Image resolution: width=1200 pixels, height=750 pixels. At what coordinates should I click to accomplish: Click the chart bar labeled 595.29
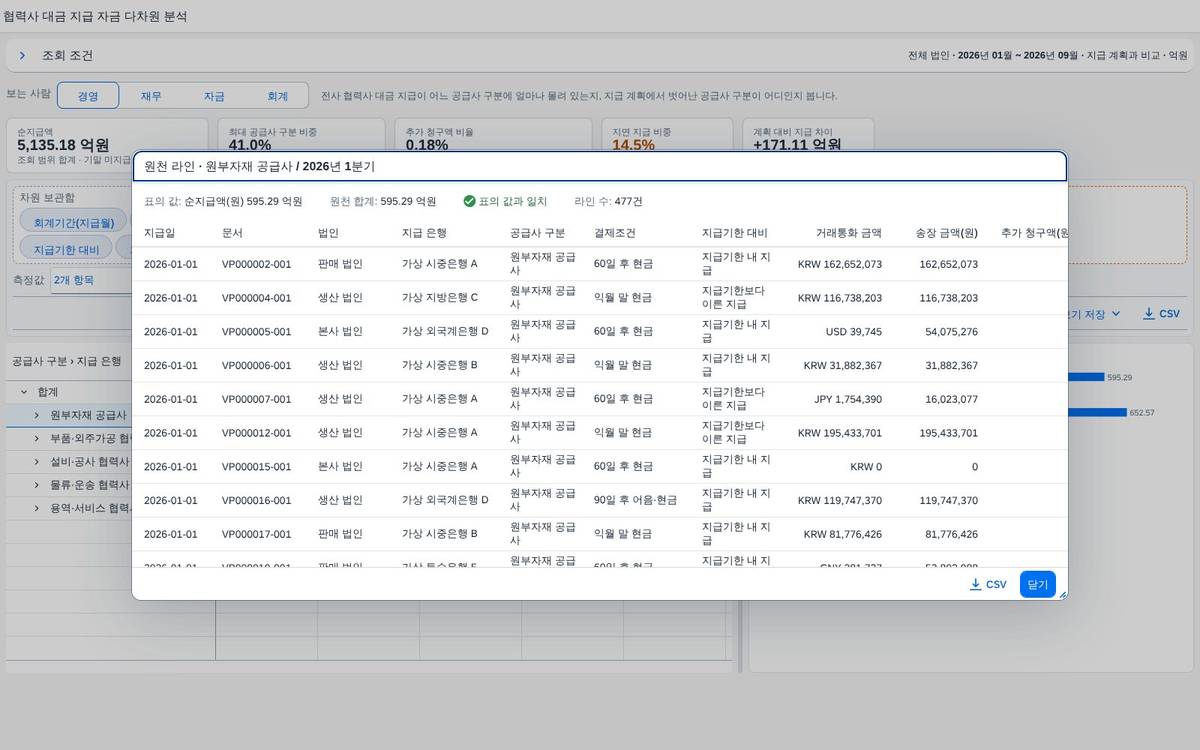tap(1085, 377)
